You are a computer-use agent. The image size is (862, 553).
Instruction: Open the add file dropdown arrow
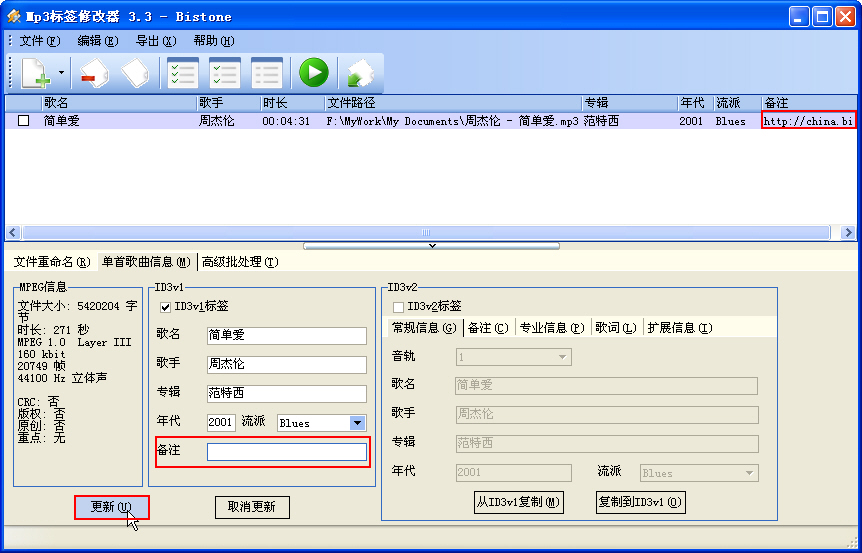61,73
